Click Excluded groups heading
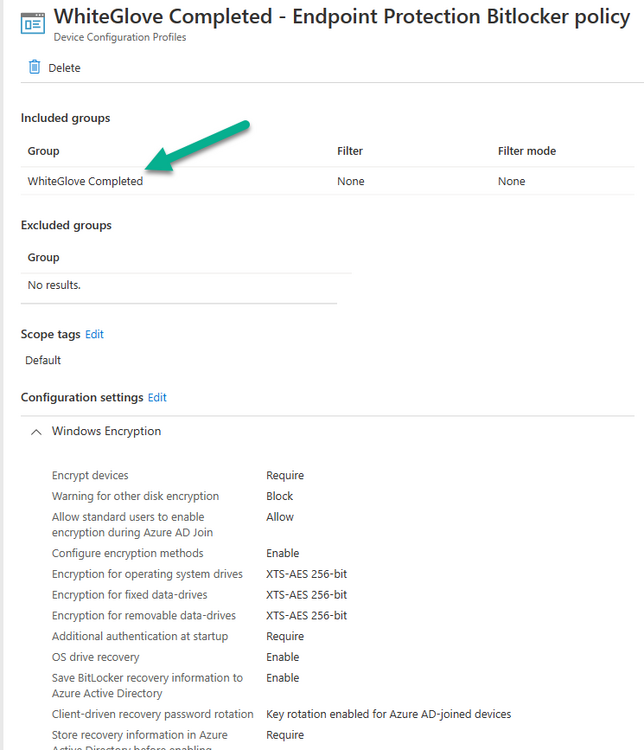This screenshot has height=750, width=644. point(66,225)
